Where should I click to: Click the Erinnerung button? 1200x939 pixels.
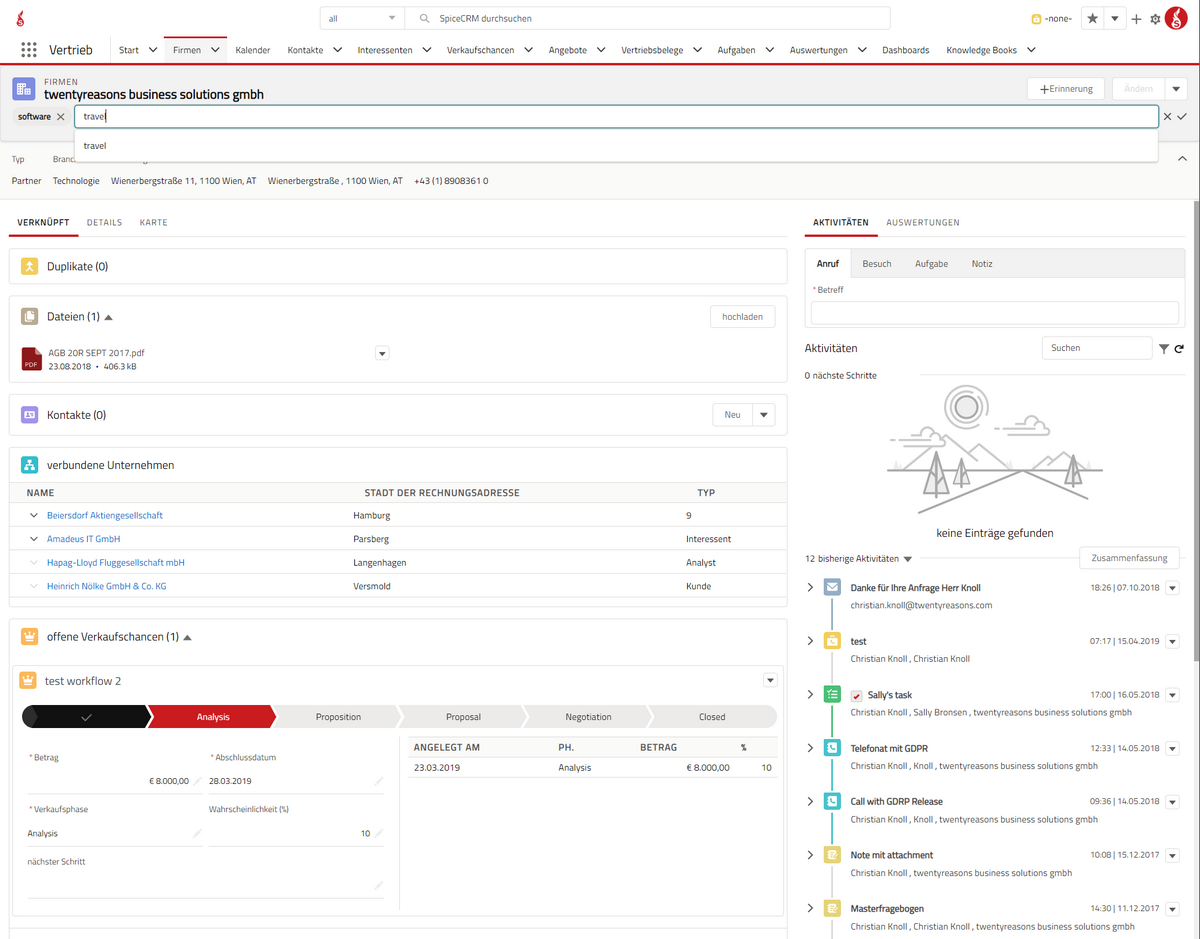[x=1066, y=89]
